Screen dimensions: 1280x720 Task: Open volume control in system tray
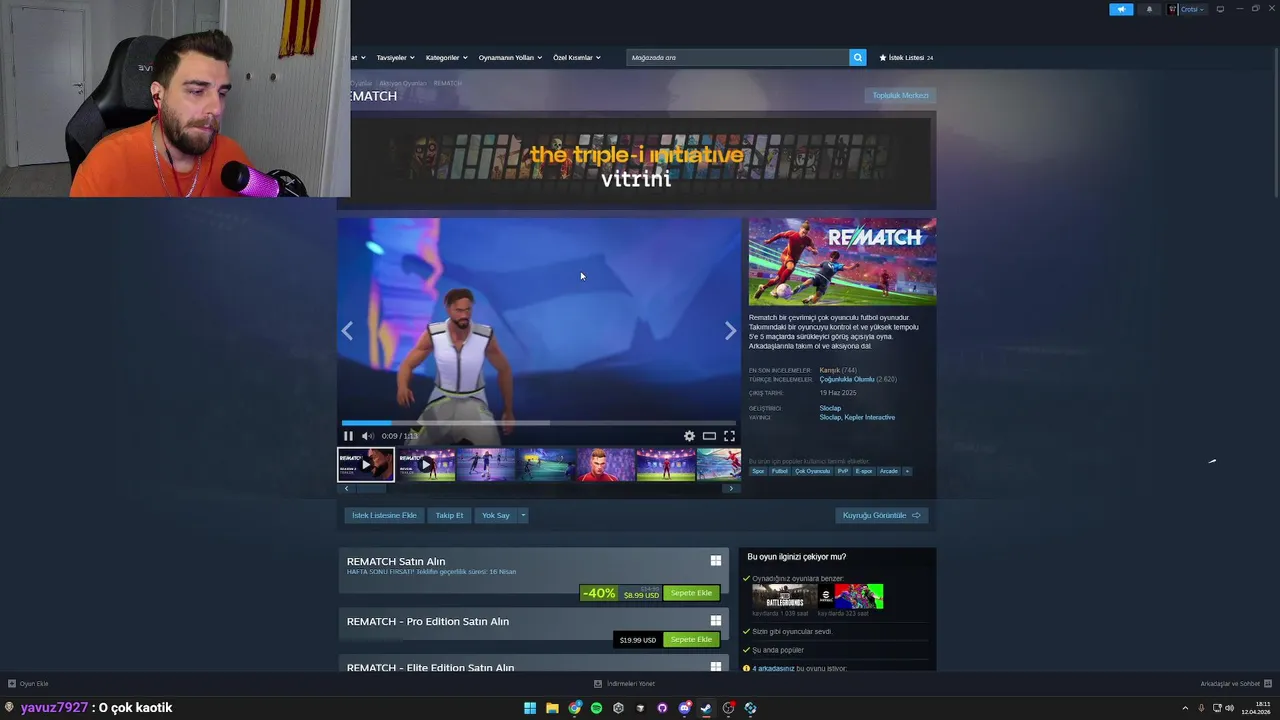[1229, 708]
